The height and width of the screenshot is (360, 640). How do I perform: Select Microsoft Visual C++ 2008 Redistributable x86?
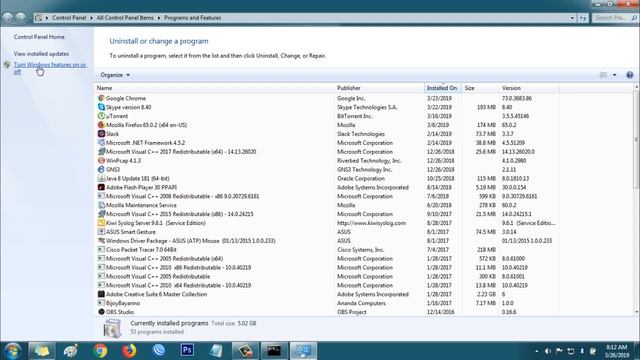point(327,196)
